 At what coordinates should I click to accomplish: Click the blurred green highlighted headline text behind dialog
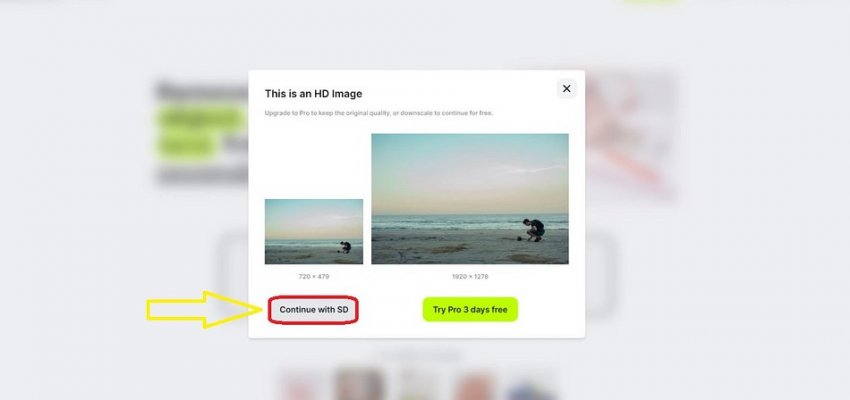(x=203, y=132)
